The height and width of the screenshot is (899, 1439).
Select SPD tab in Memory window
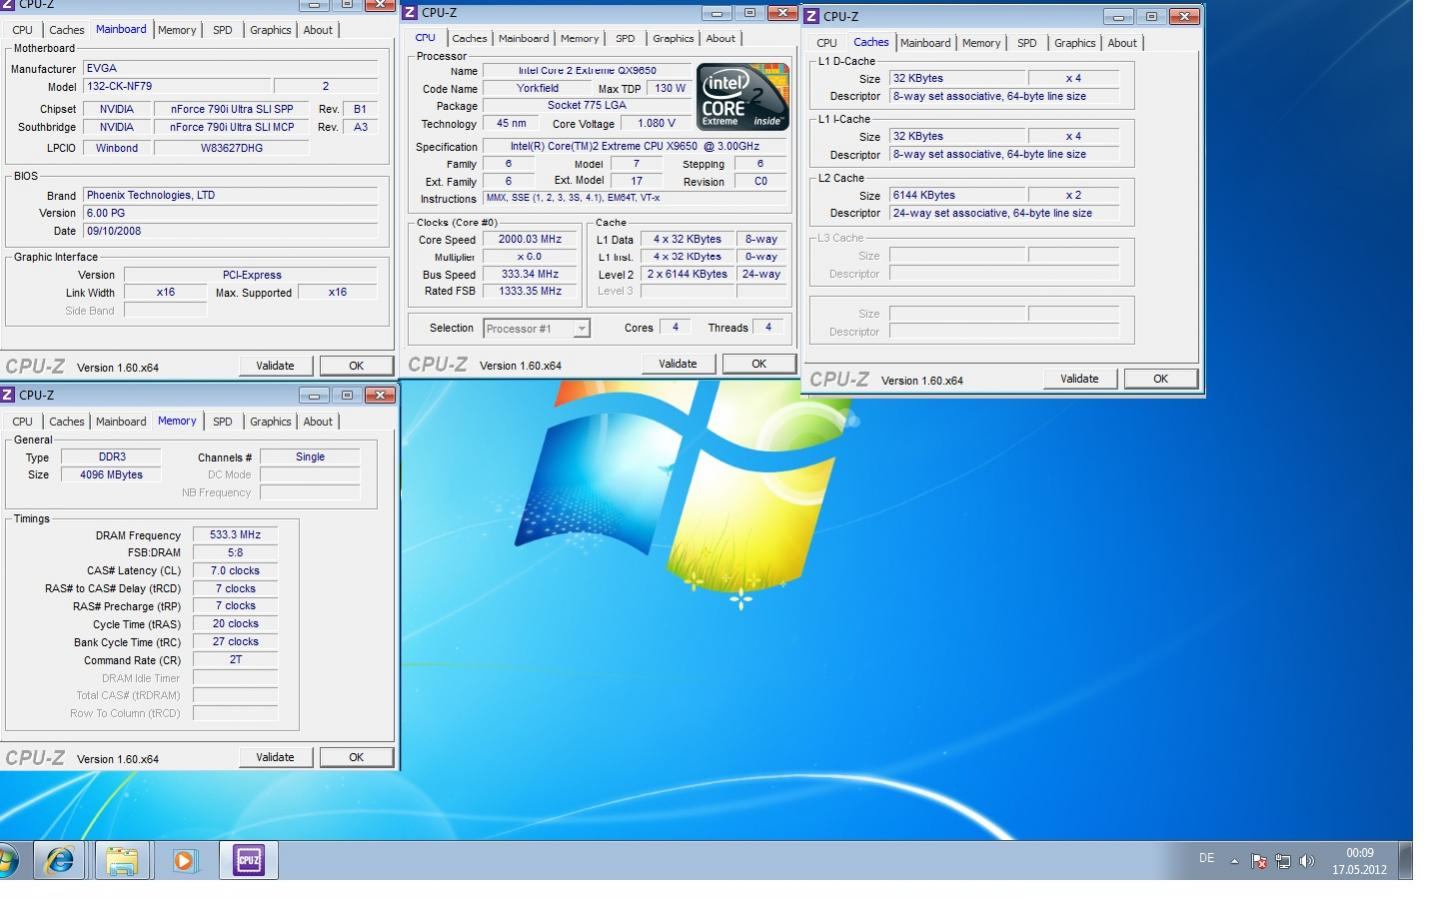223,422
